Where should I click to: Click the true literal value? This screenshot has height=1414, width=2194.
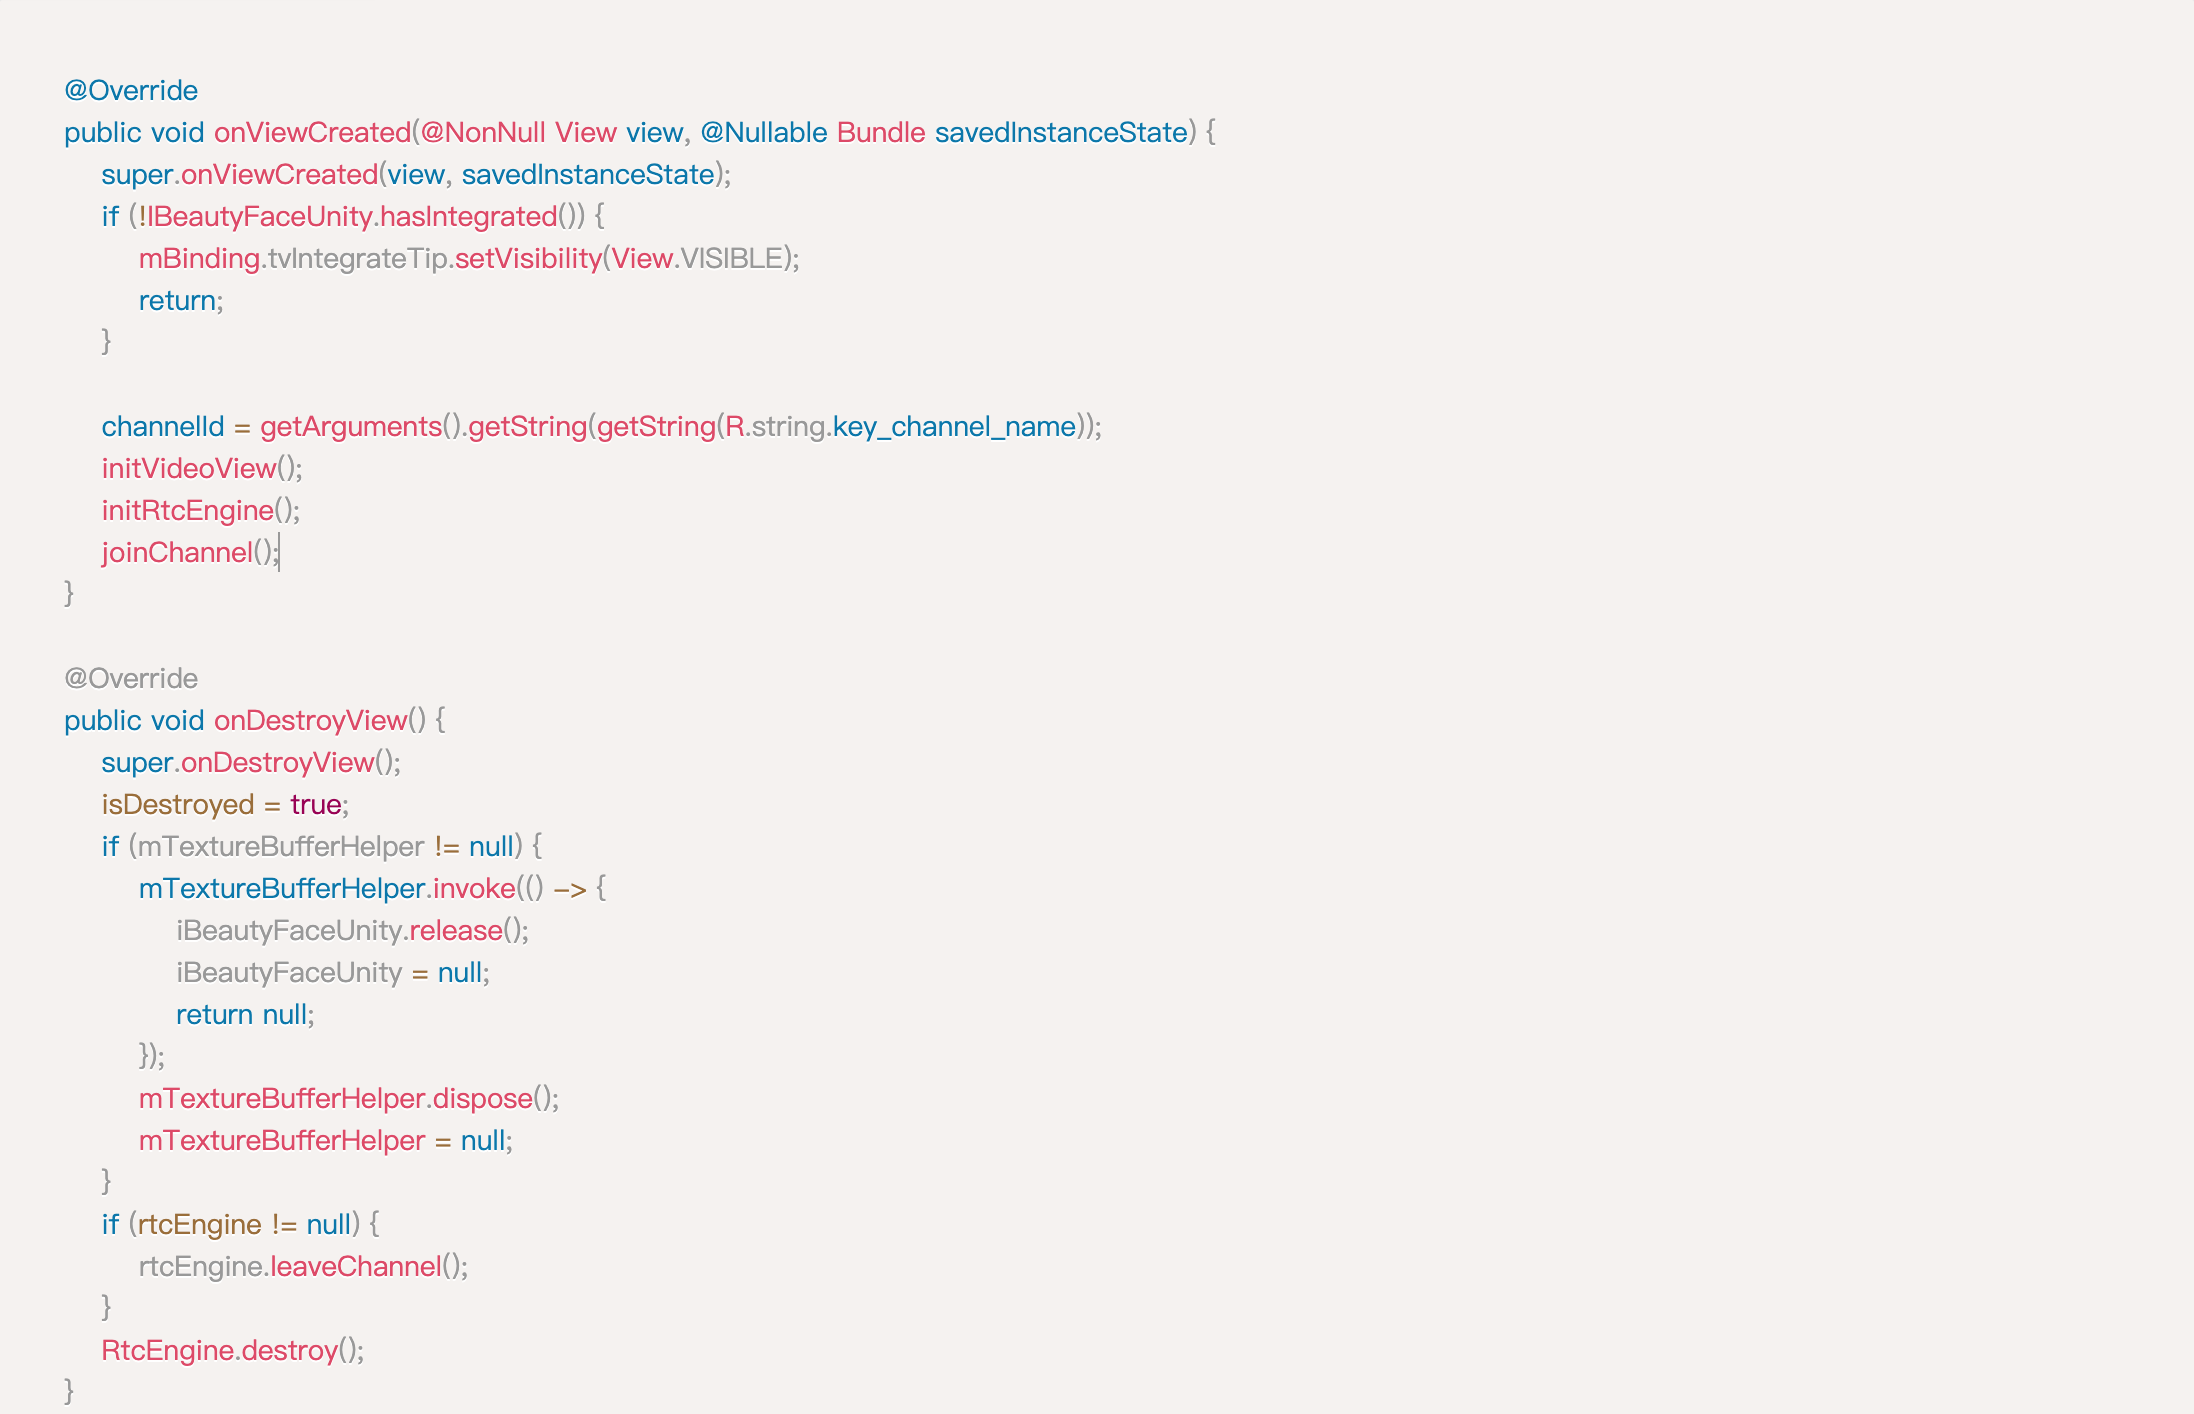(316, 804)
